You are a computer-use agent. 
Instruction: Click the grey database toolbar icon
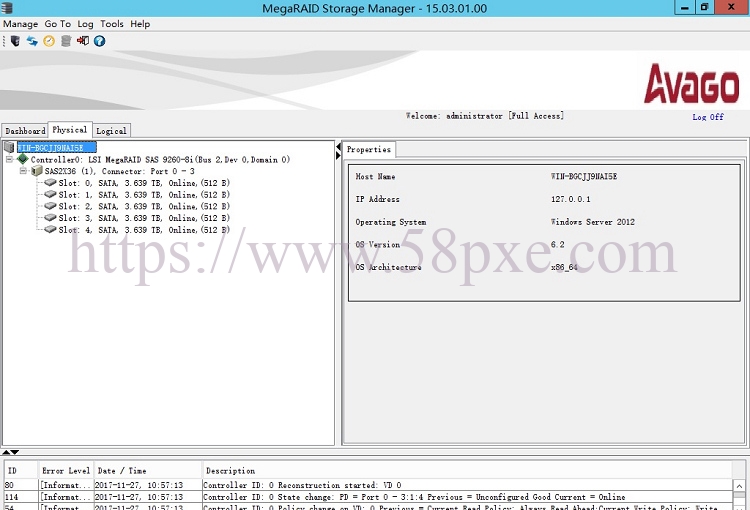66,41
